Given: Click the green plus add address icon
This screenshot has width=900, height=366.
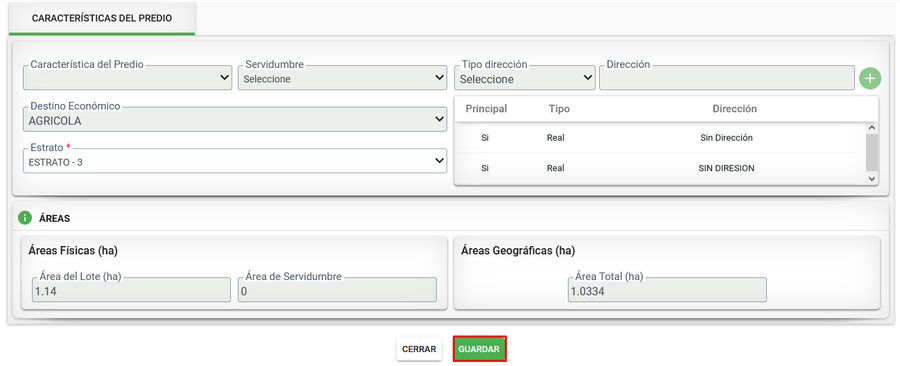Looking at the screenshot, I should 870,79.
